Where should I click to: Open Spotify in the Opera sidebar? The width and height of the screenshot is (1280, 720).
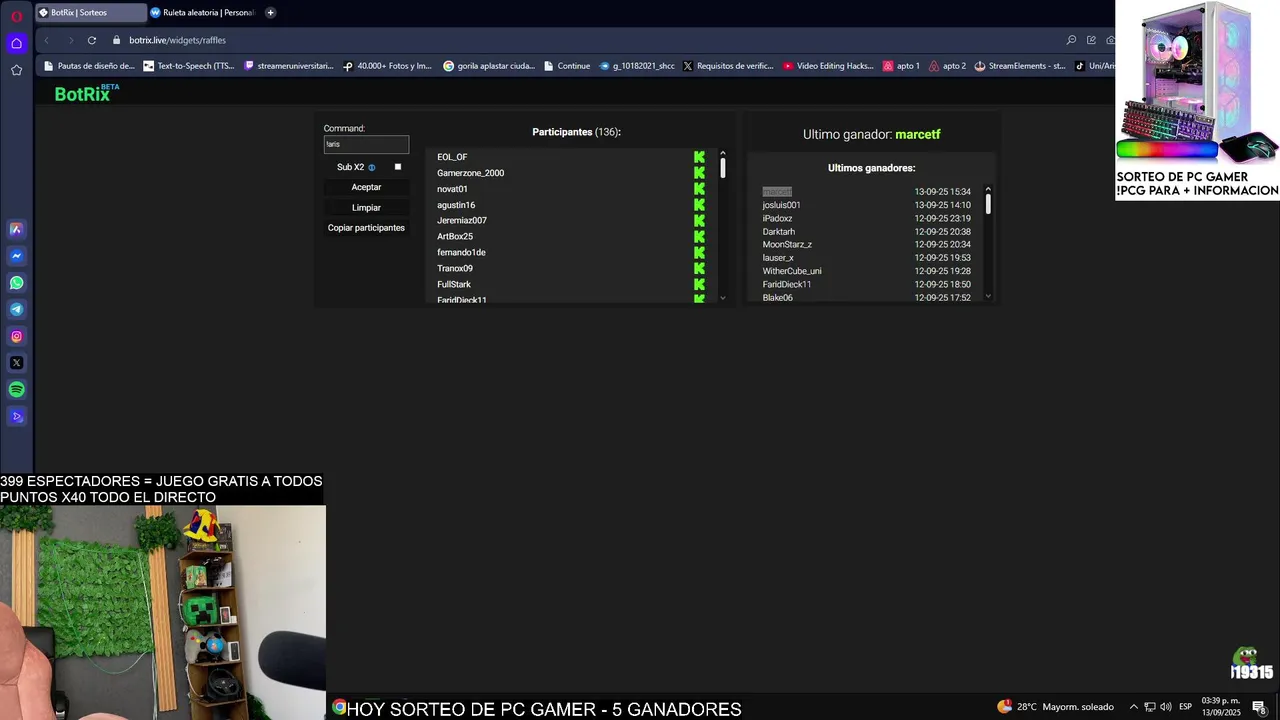(x=16, y=390)
